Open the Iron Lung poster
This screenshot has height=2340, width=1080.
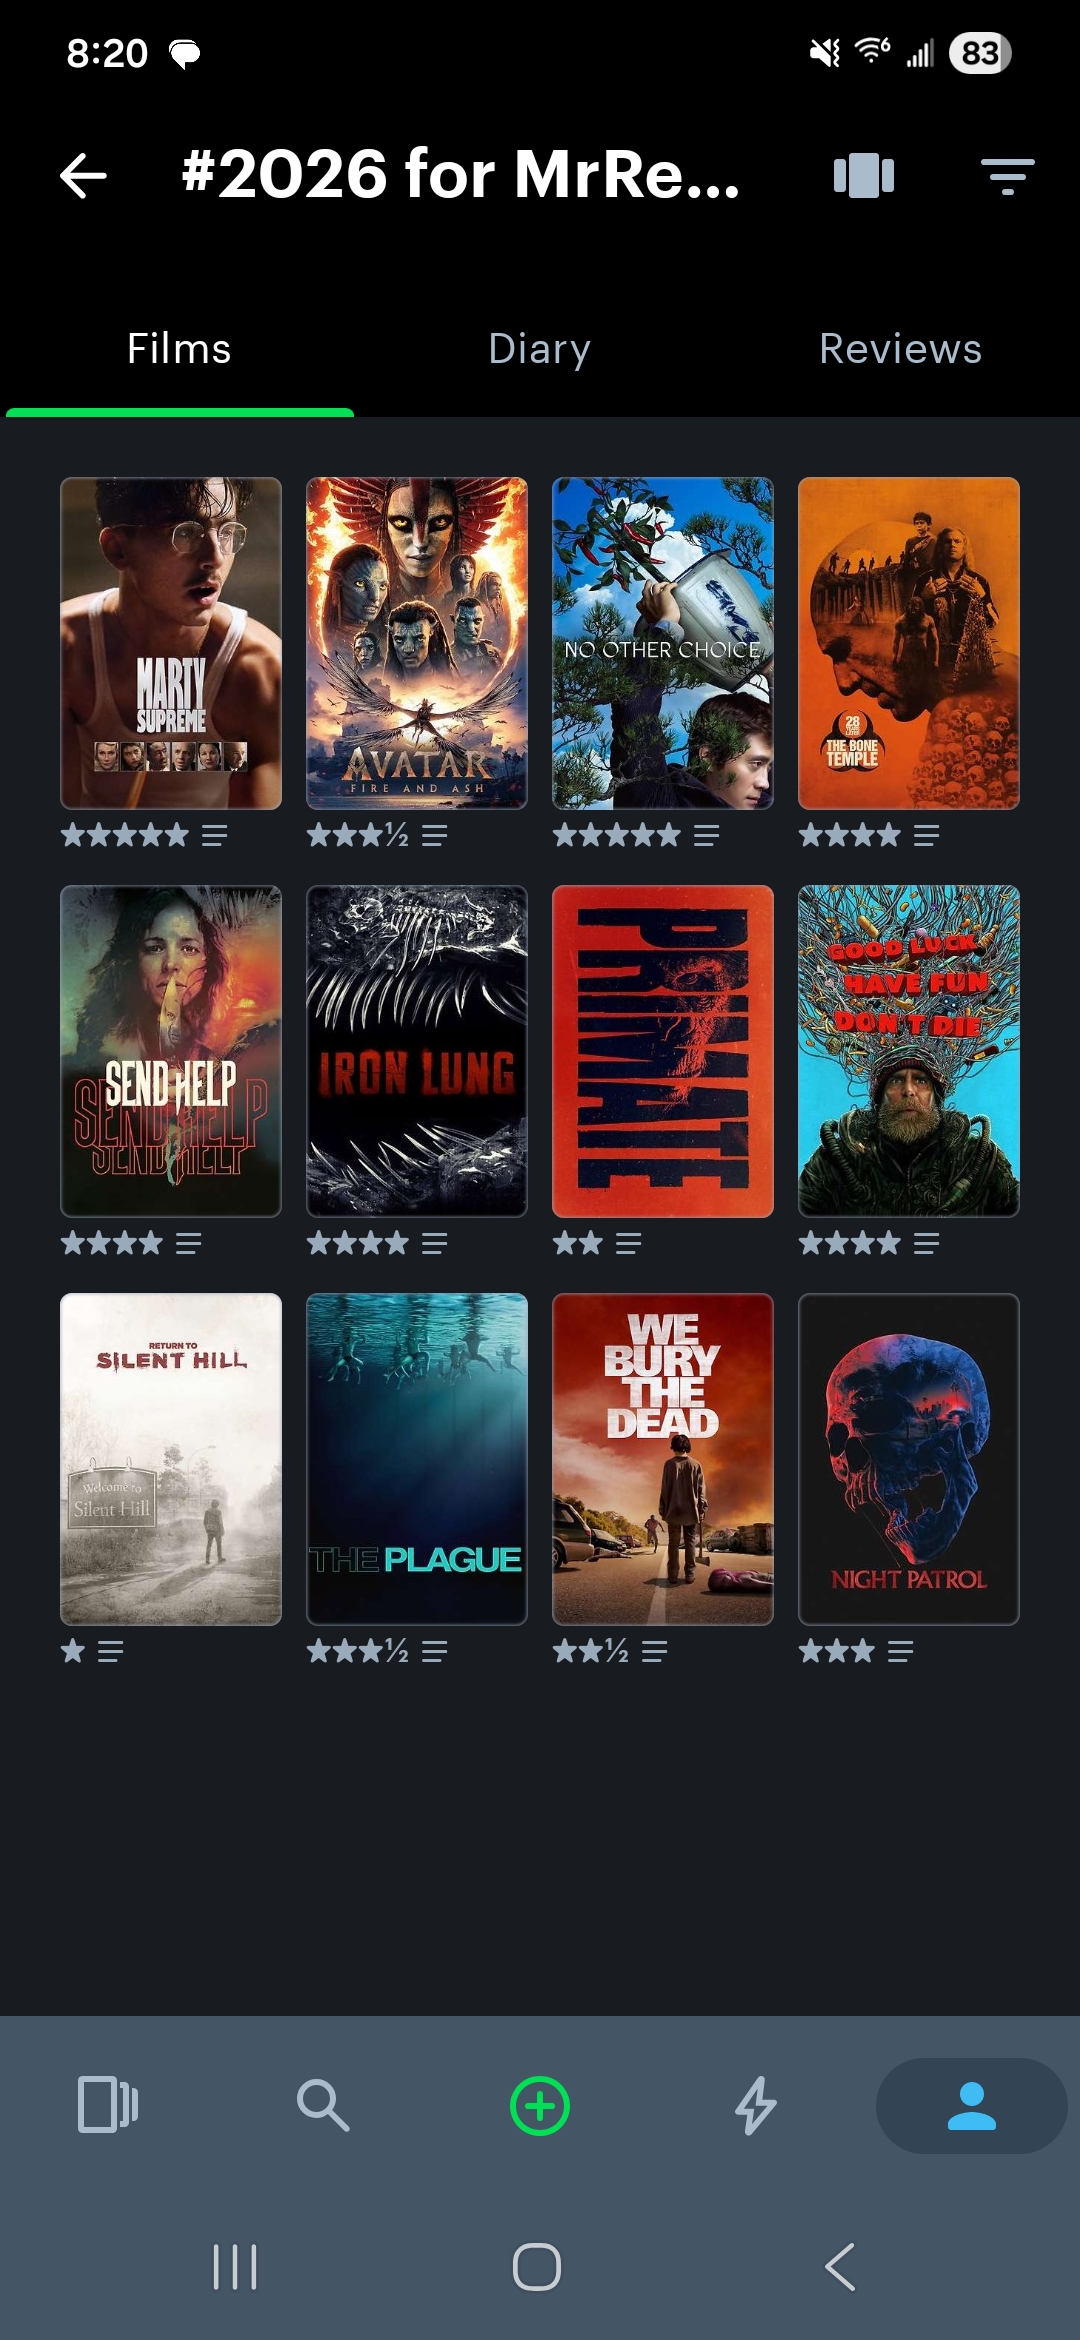click(x=417, y=1051)
